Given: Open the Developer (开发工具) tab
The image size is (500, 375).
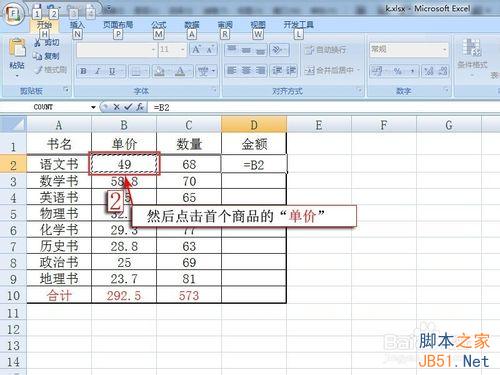Looking at the screenshot, I should 299,25.
